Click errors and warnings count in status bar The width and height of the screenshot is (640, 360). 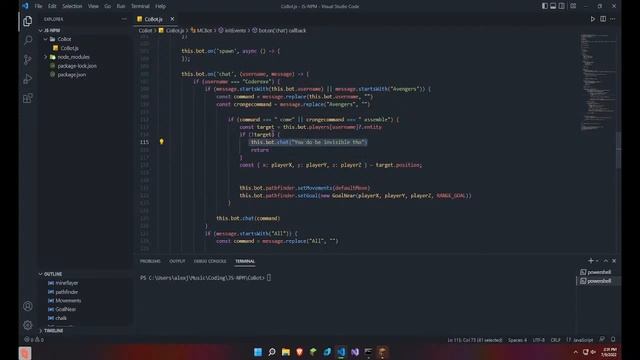(34, 340)
